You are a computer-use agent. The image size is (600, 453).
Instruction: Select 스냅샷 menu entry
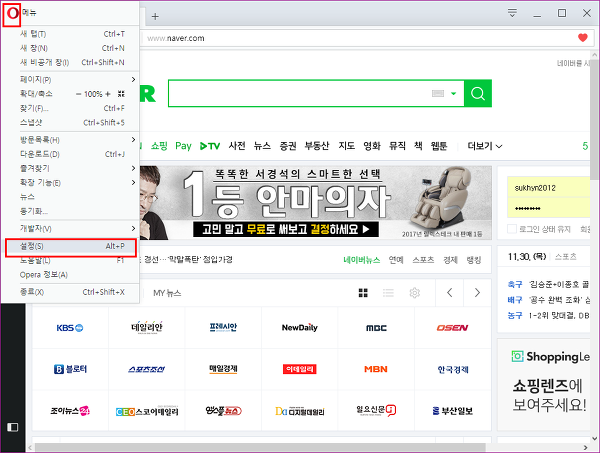(x=70, y=123)
